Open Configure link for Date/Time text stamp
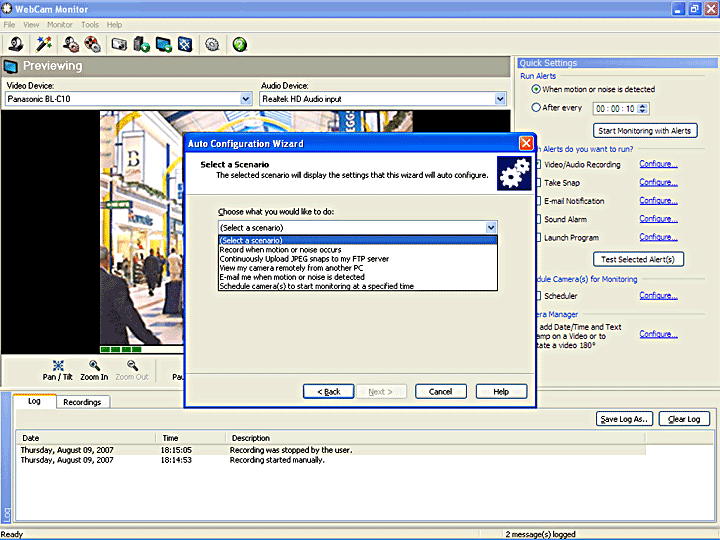Screen dimensions: 720x540 click(658, 334)
